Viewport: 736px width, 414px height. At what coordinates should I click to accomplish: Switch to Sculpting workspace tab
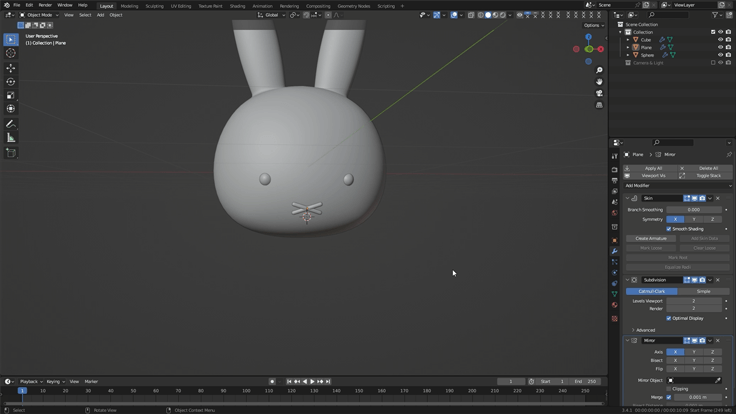coord(154,6)
